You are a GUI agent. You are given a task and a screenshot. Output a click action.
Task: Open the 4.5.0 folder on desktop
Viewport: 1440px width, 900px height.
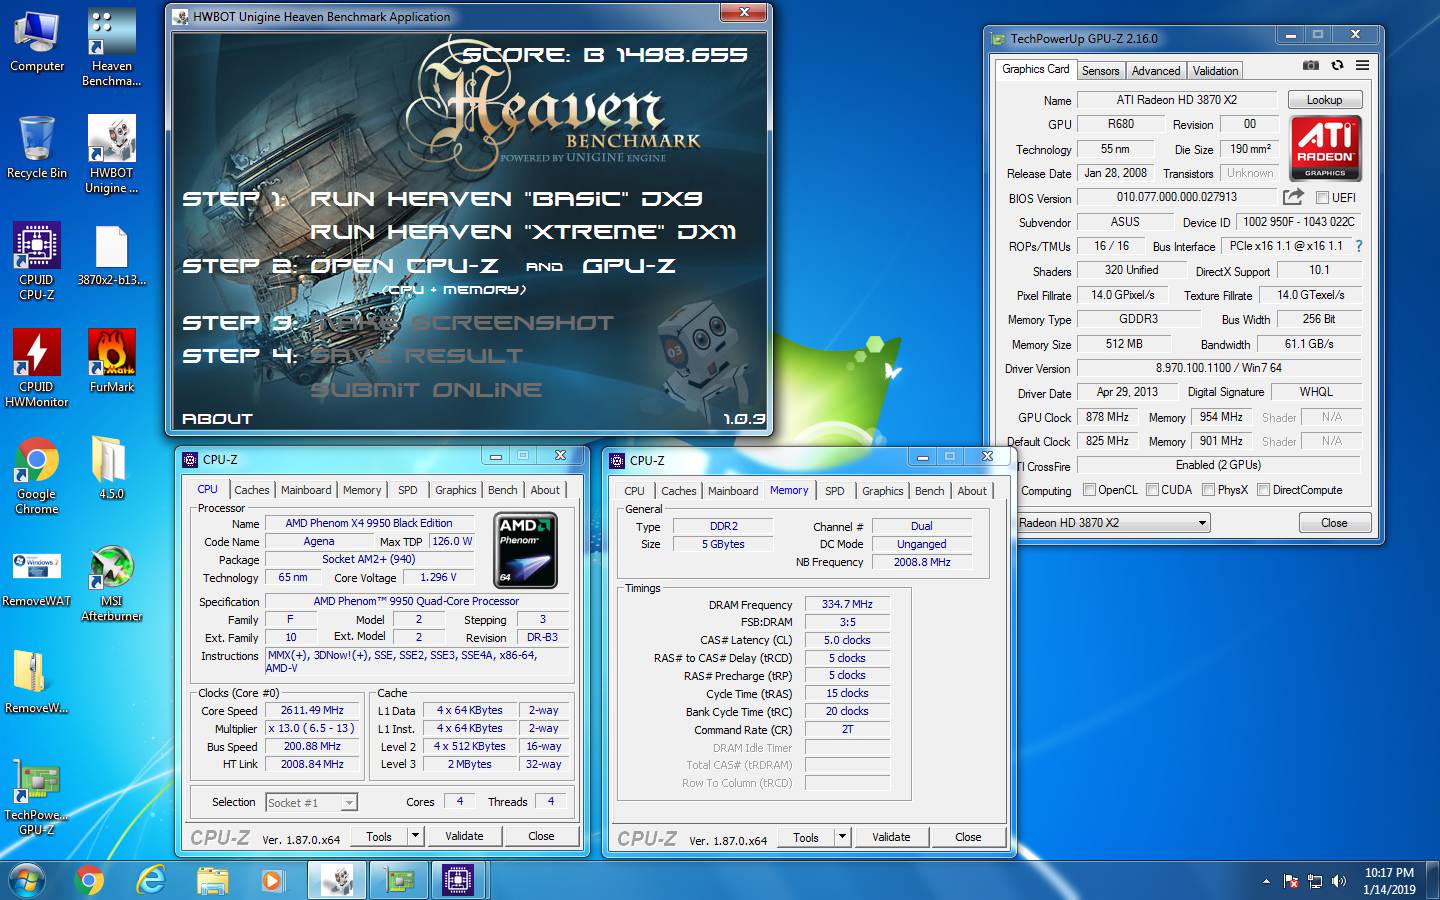111,468
